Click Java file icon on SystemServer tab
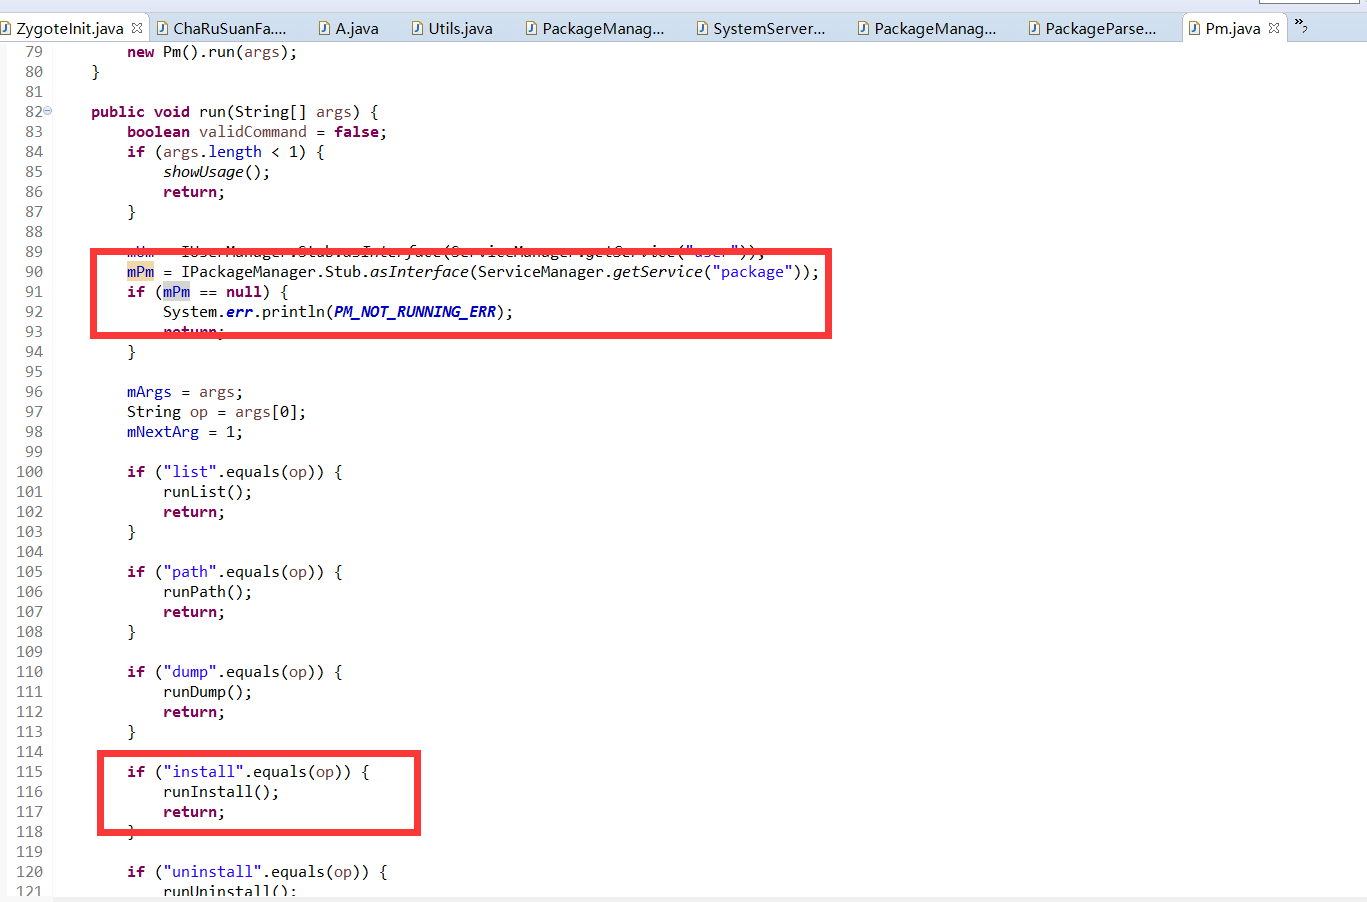Viewport: 1367px width, 902px height. pos(702,28)
